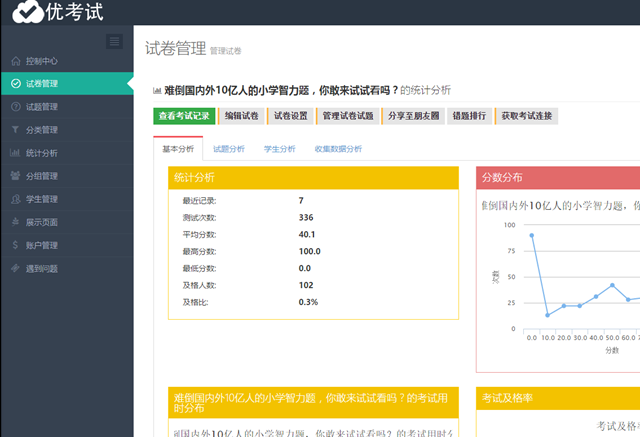Click the bar chart icon beside 统计分析
This screenshot has width=640, height=437.
coord(15,153)
